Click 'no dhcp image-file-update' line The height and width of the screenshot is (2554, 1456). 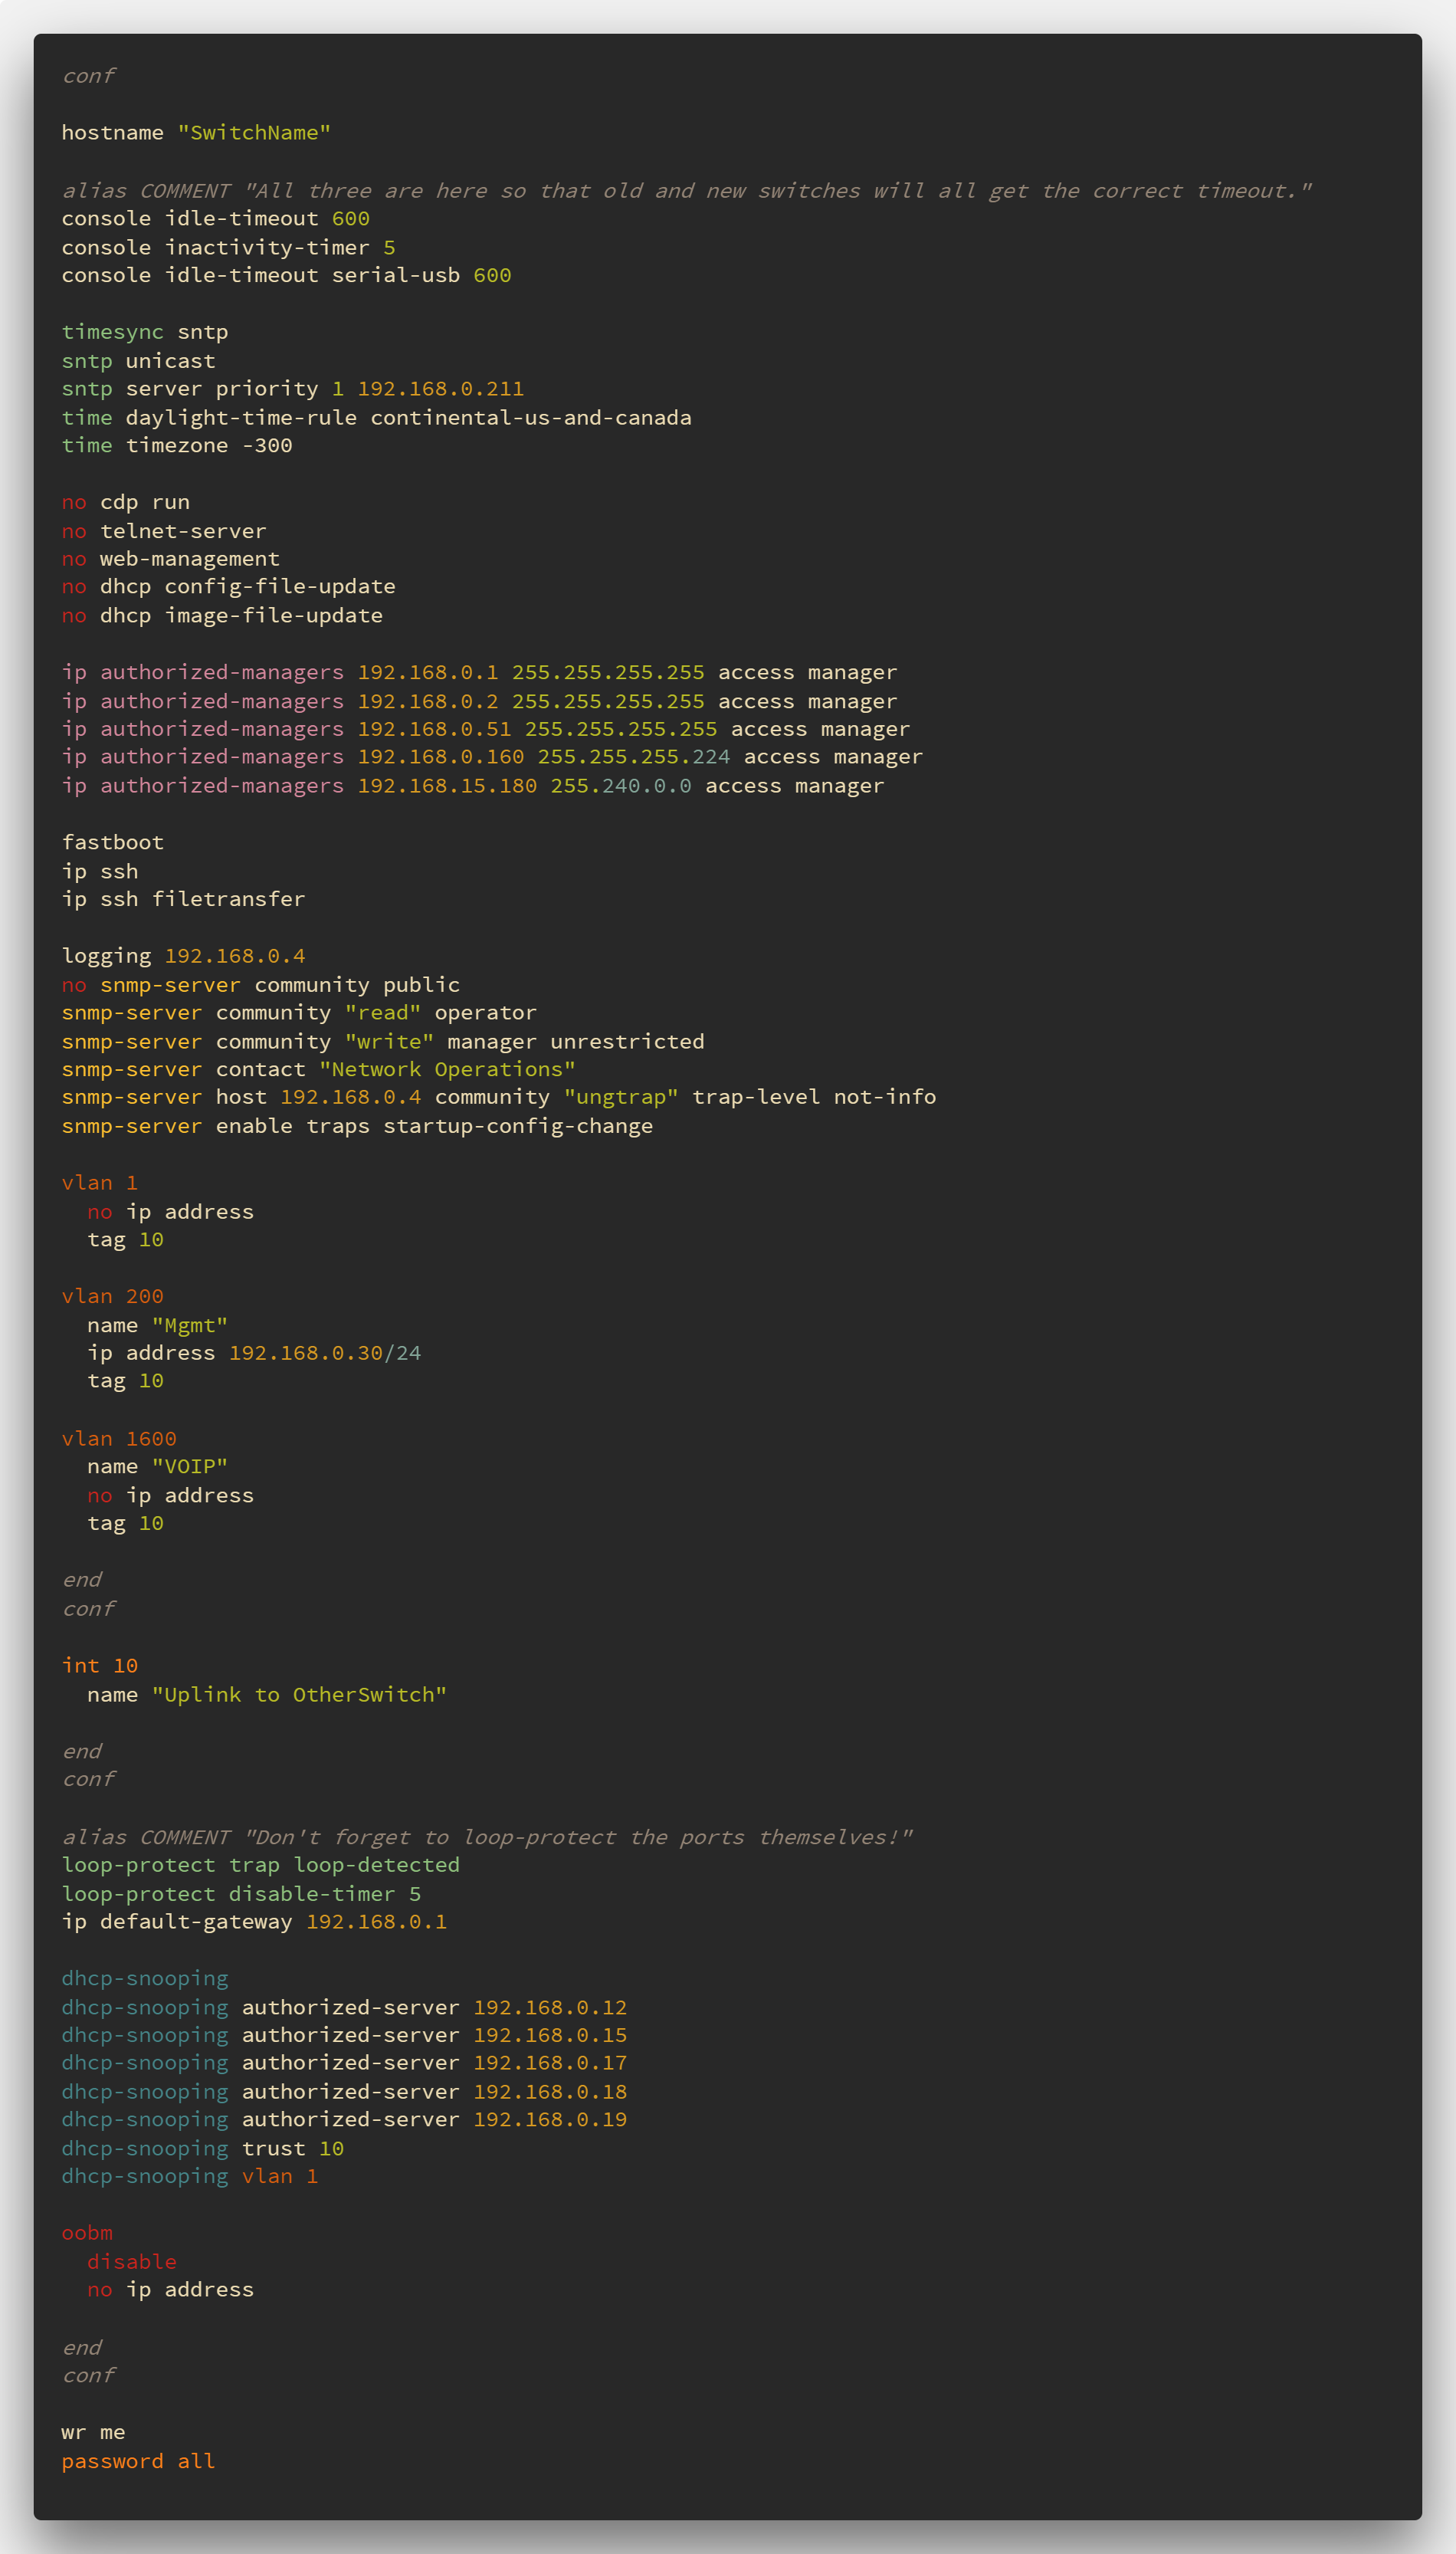[x=222, y=616]
